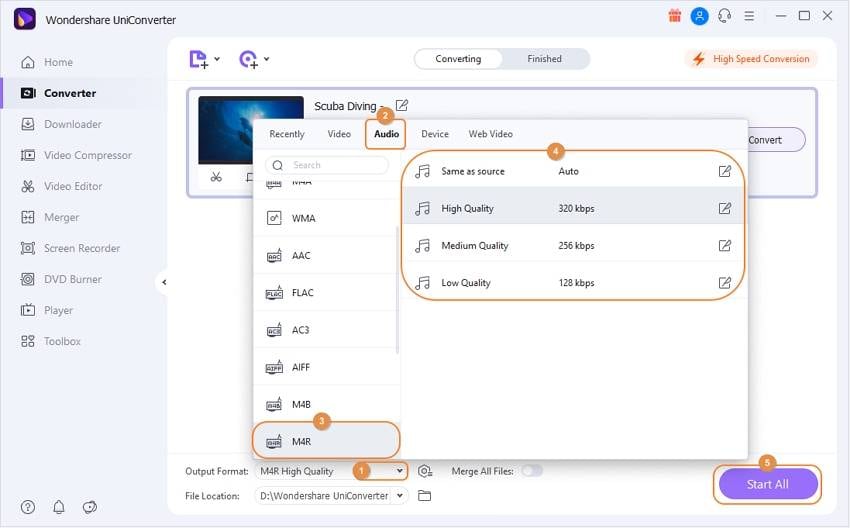Expand the load disc dropdown arrow
Screen dimensions: 850x528
[267, 59]
